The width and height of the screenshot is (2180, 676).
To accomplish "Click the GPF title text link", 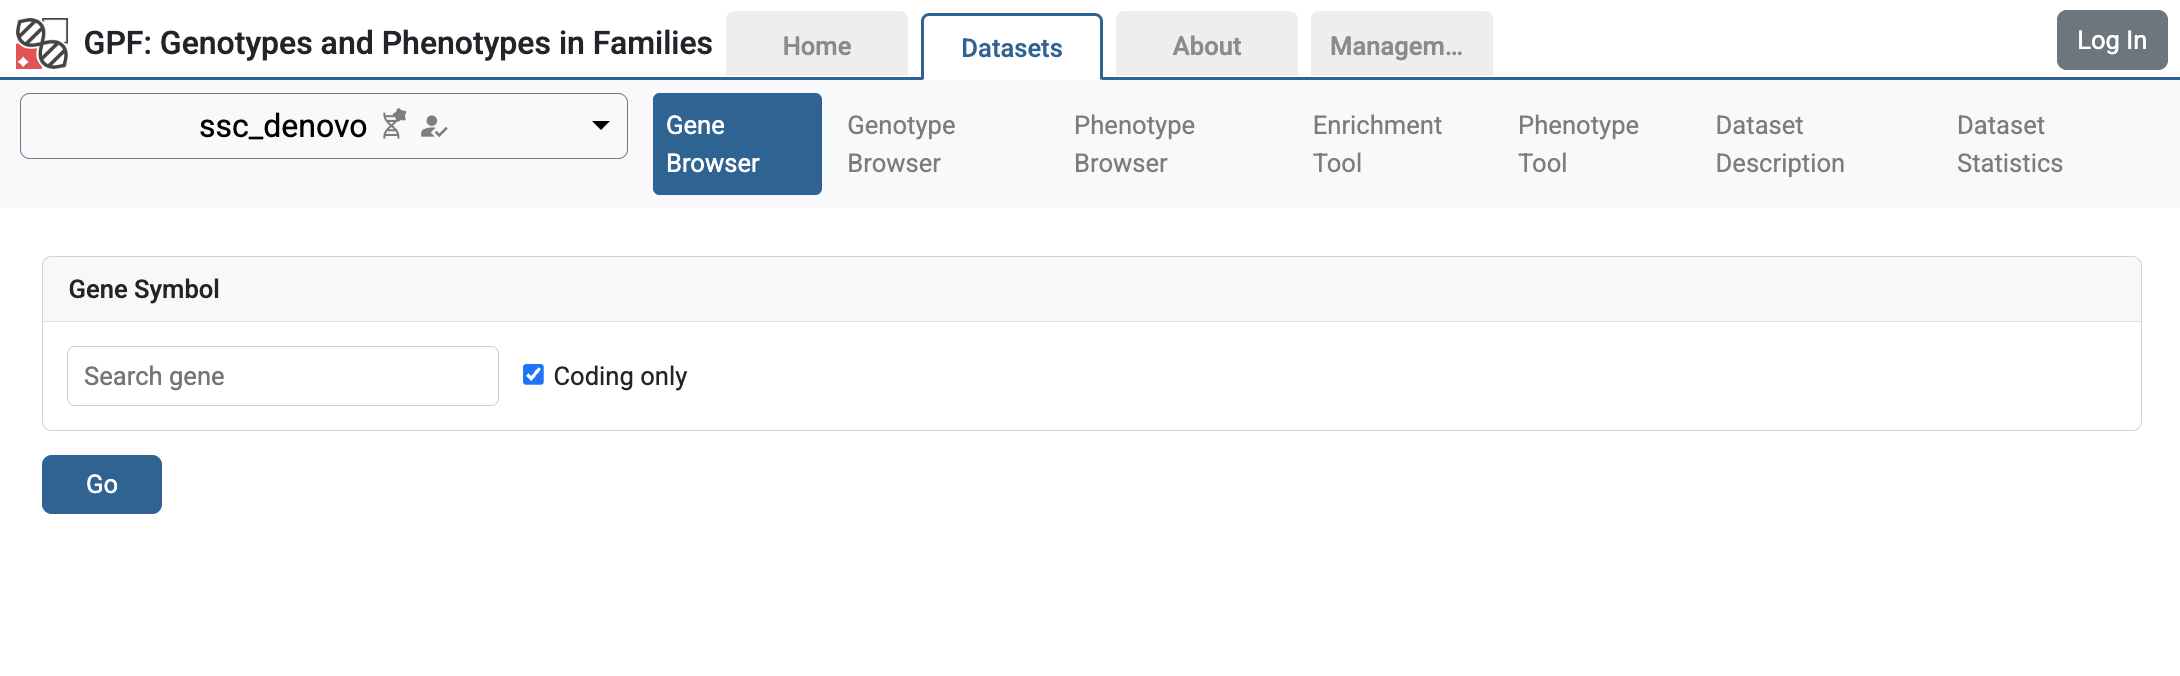I will (397, 43).
